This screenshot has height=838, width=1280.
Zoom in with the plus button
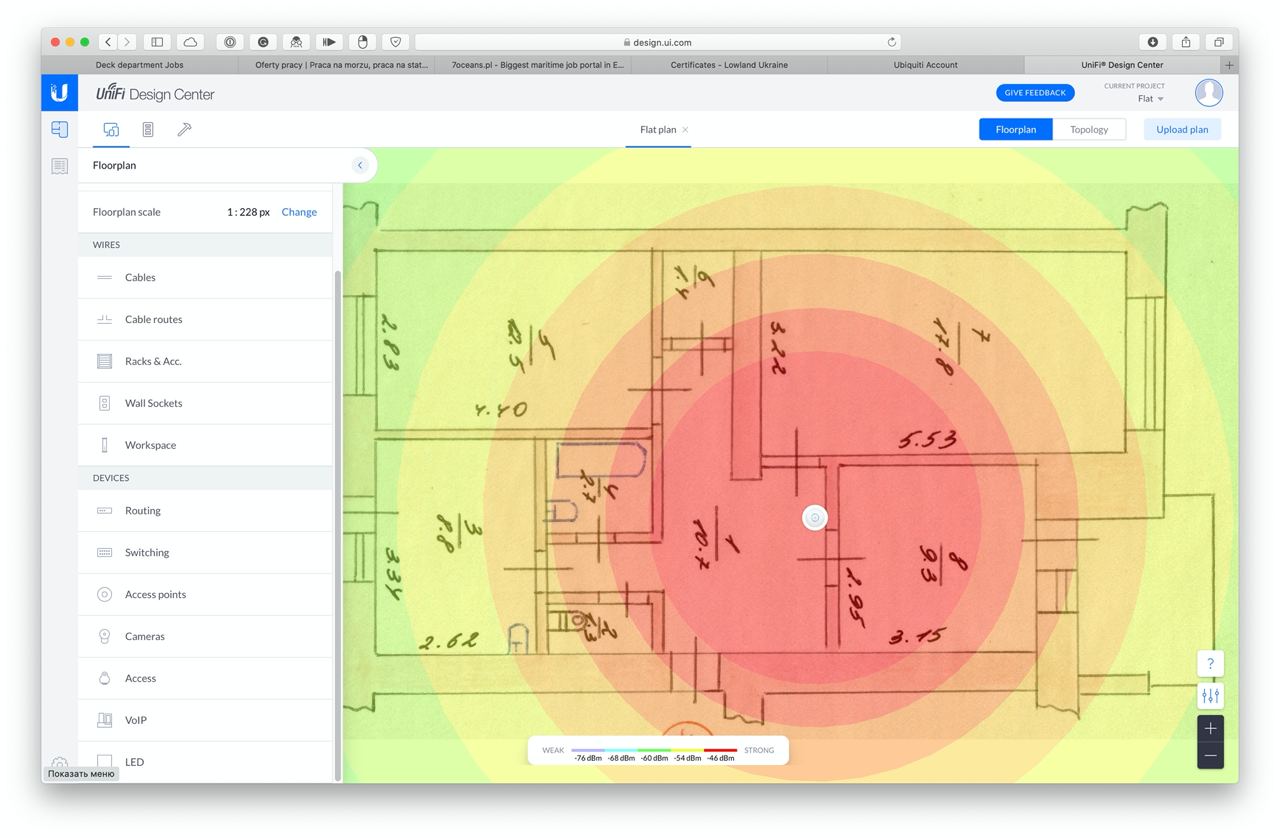(x=1210, y=728)
